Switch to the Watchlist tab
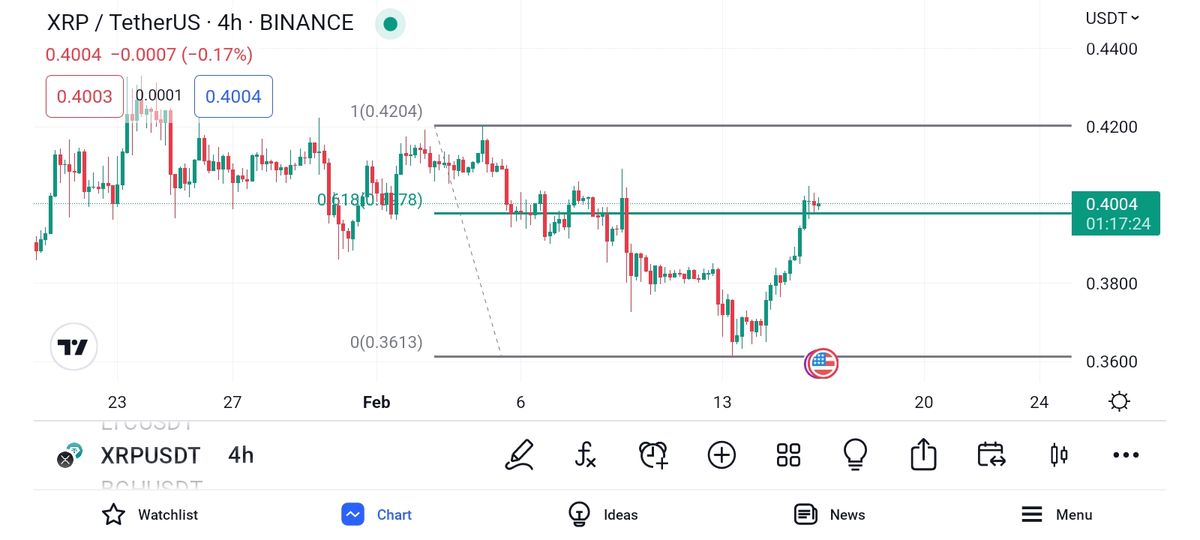The width and height of the screenshot is (1200, 540). click(x=150, y=515)
